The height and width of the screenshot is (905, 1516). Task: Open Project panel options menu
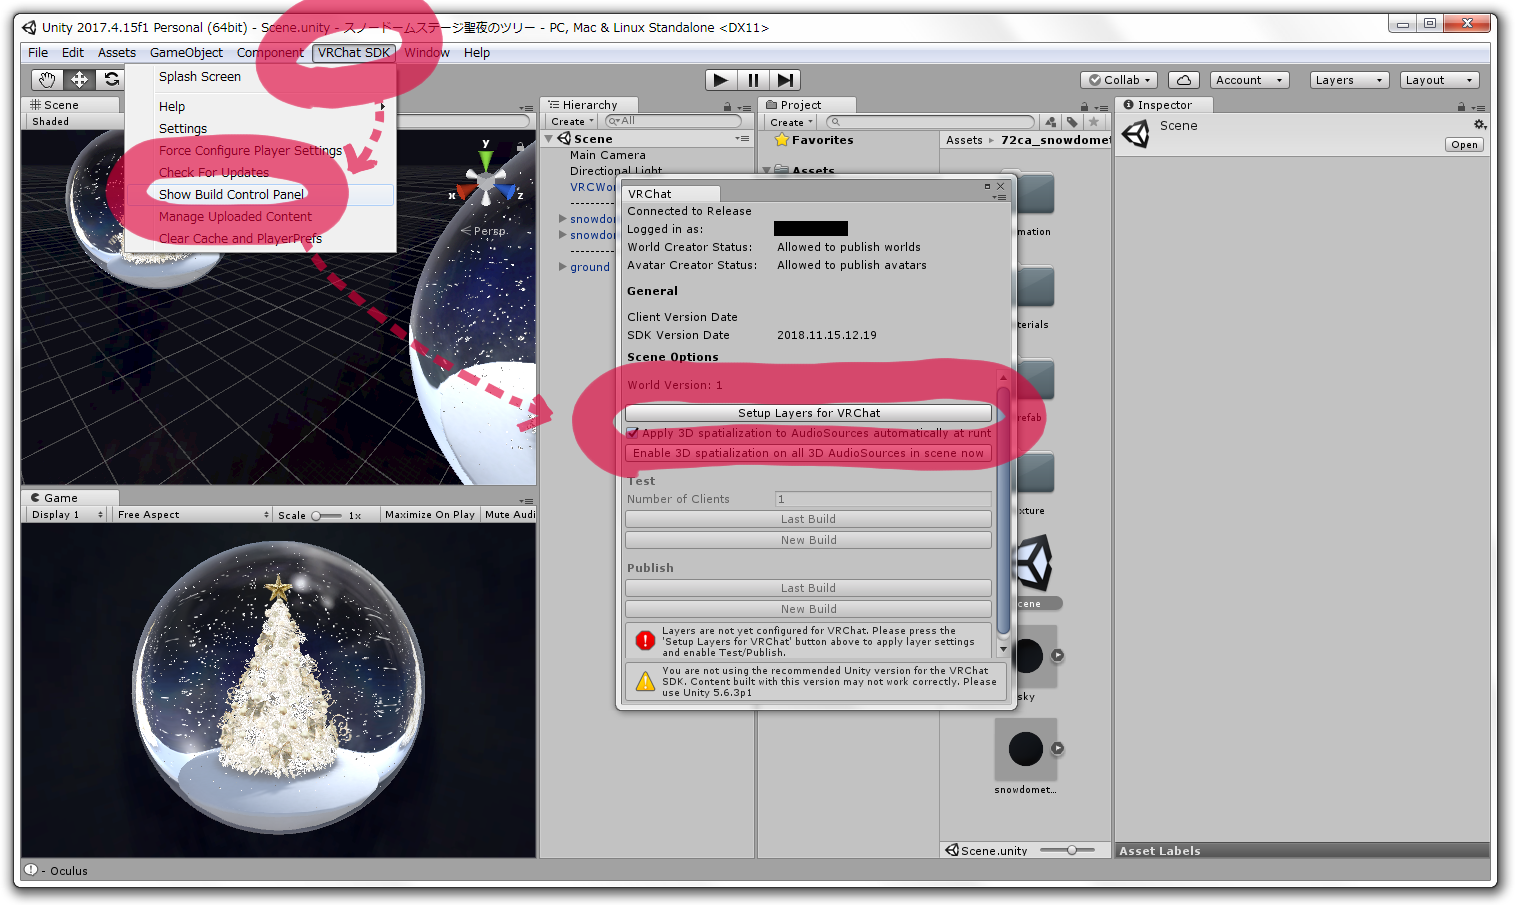point(1101,108)
